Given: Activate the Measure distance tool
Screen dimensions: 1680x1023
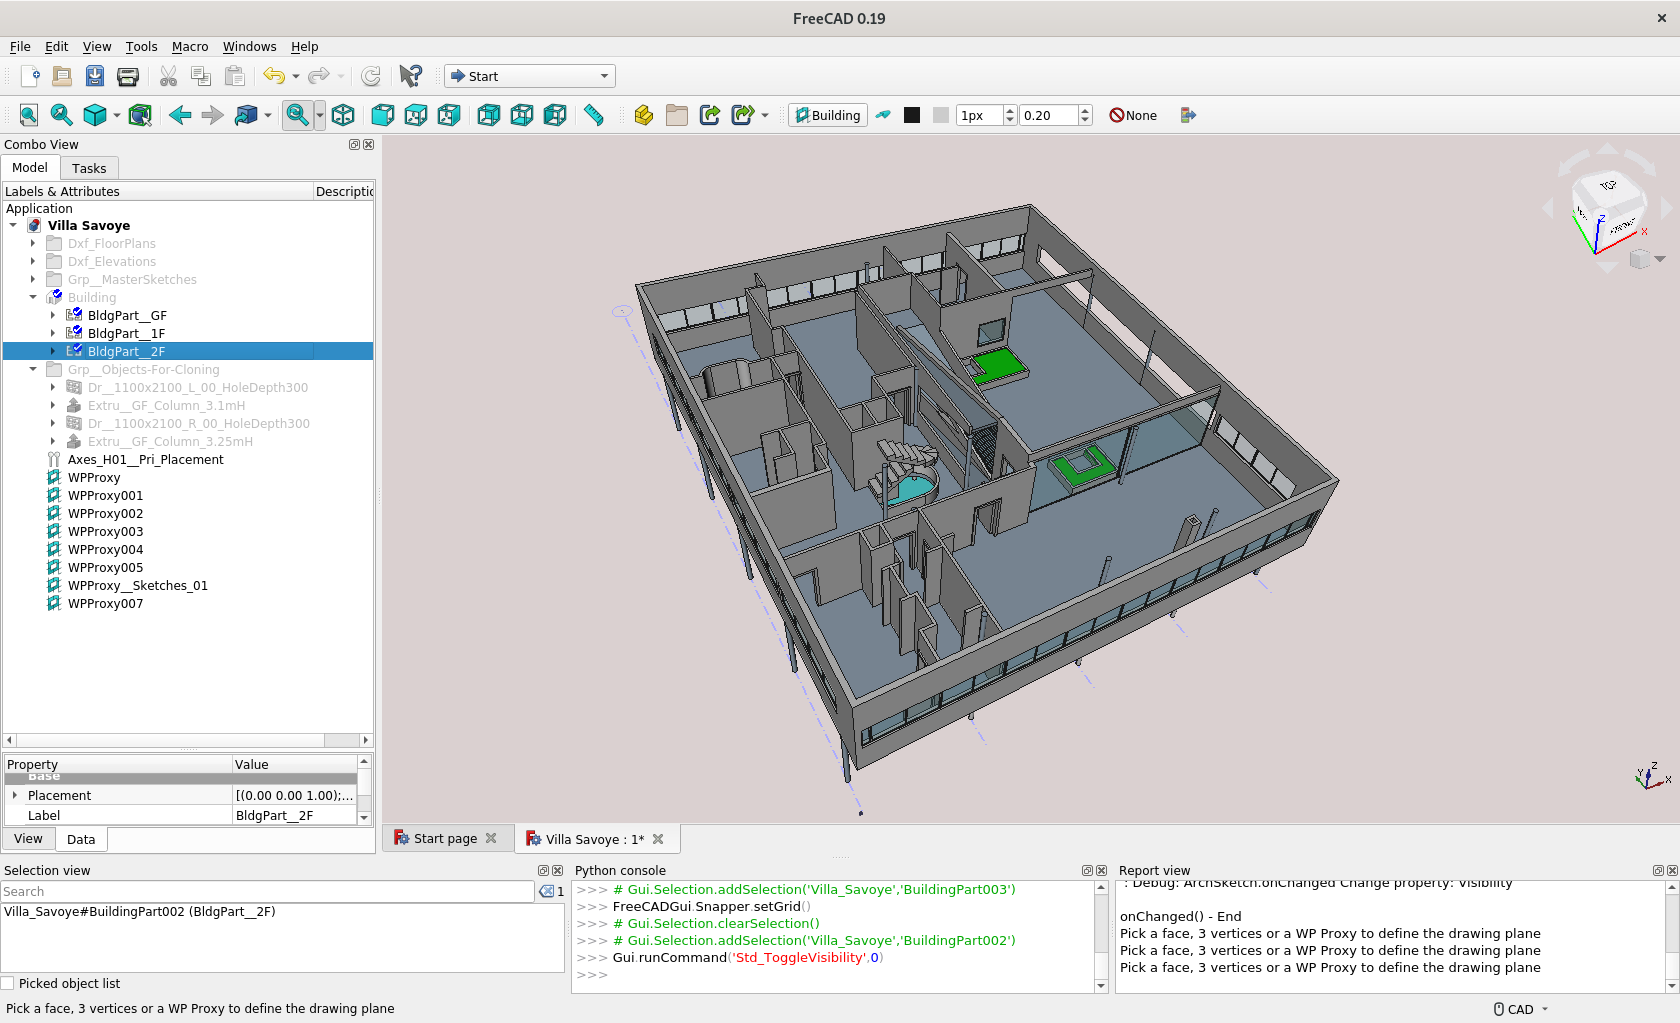Looking at the screenshot, I should 594,115.
